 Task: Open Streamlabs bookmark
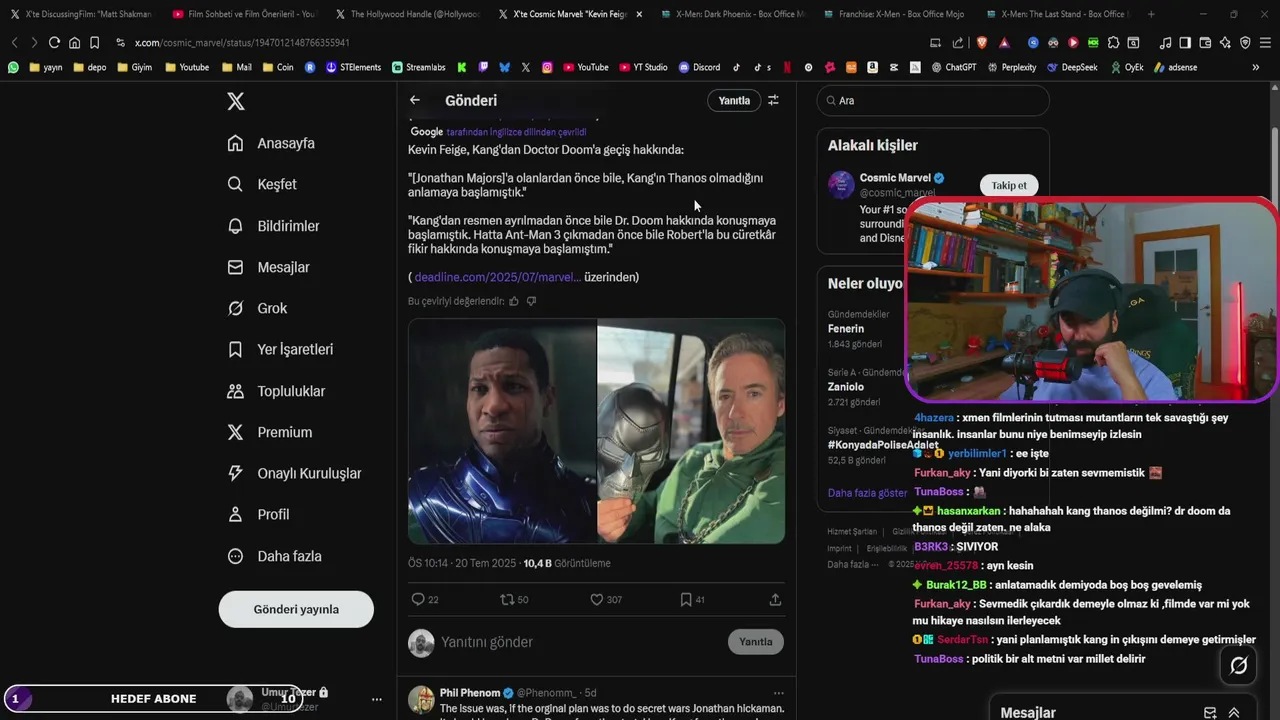point(419,67)
